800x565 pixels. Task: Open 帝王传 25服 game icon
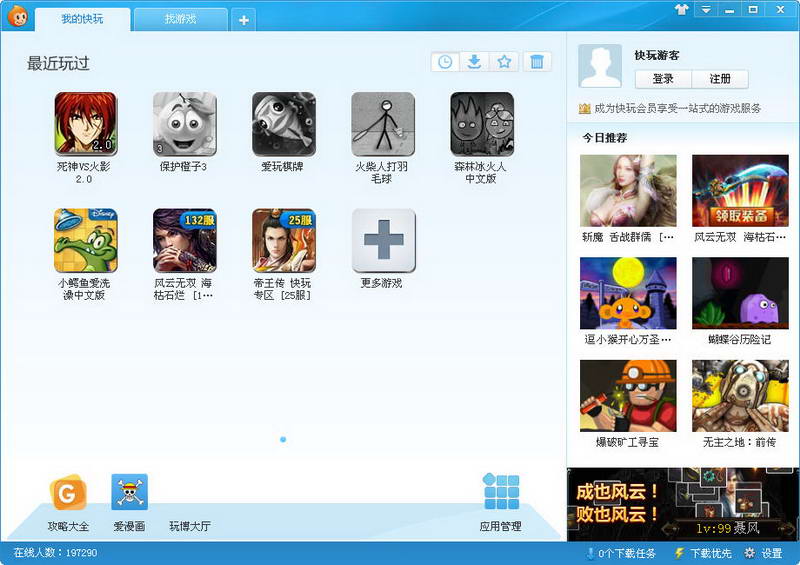tap(284, 240)
